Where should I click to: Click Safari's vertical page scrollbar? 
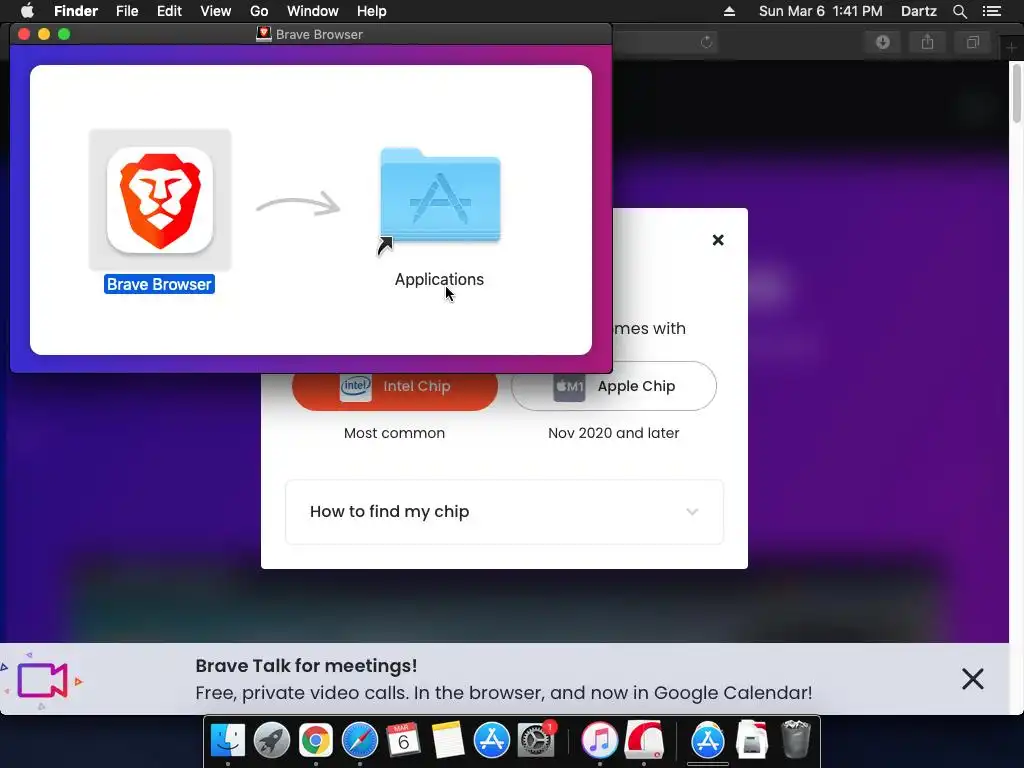tap(1016, 93)
